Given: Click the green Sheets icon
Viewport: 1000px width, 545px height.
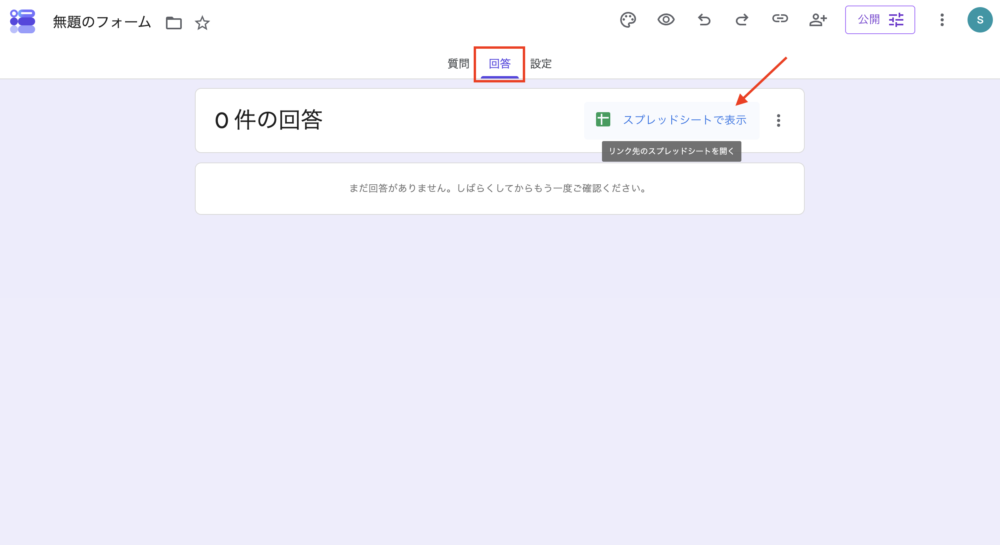Looking at the screenshot, I should [603, 119].
